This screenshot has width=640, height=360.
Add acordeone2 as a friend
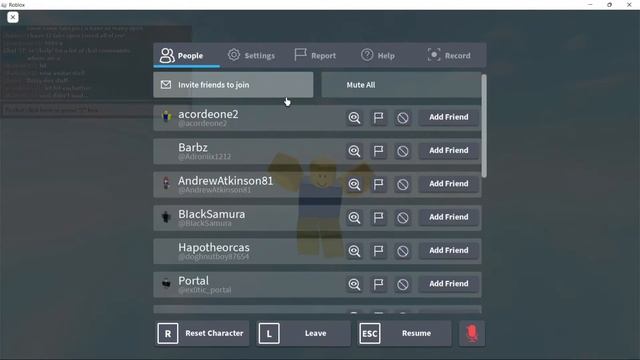(x=449, y=117)
